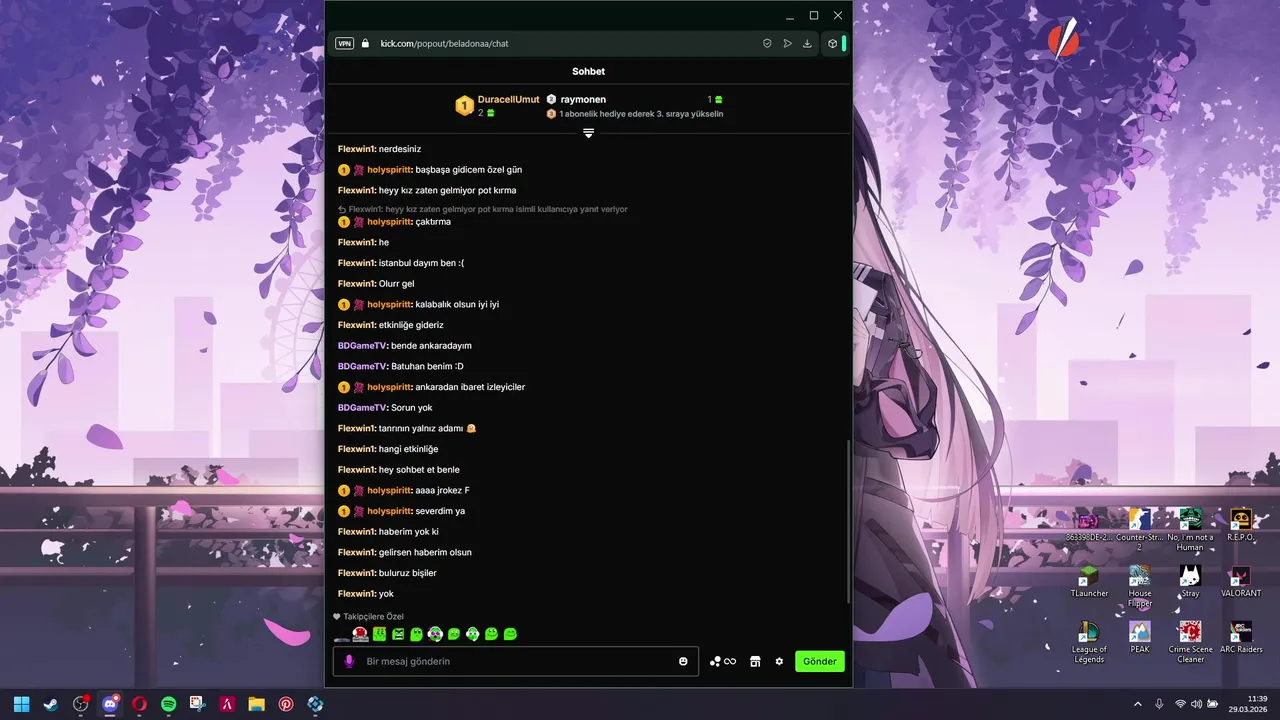The image size is (1280, 720).
Task: Open the red A app on taskbar
Action: point(227,704)
